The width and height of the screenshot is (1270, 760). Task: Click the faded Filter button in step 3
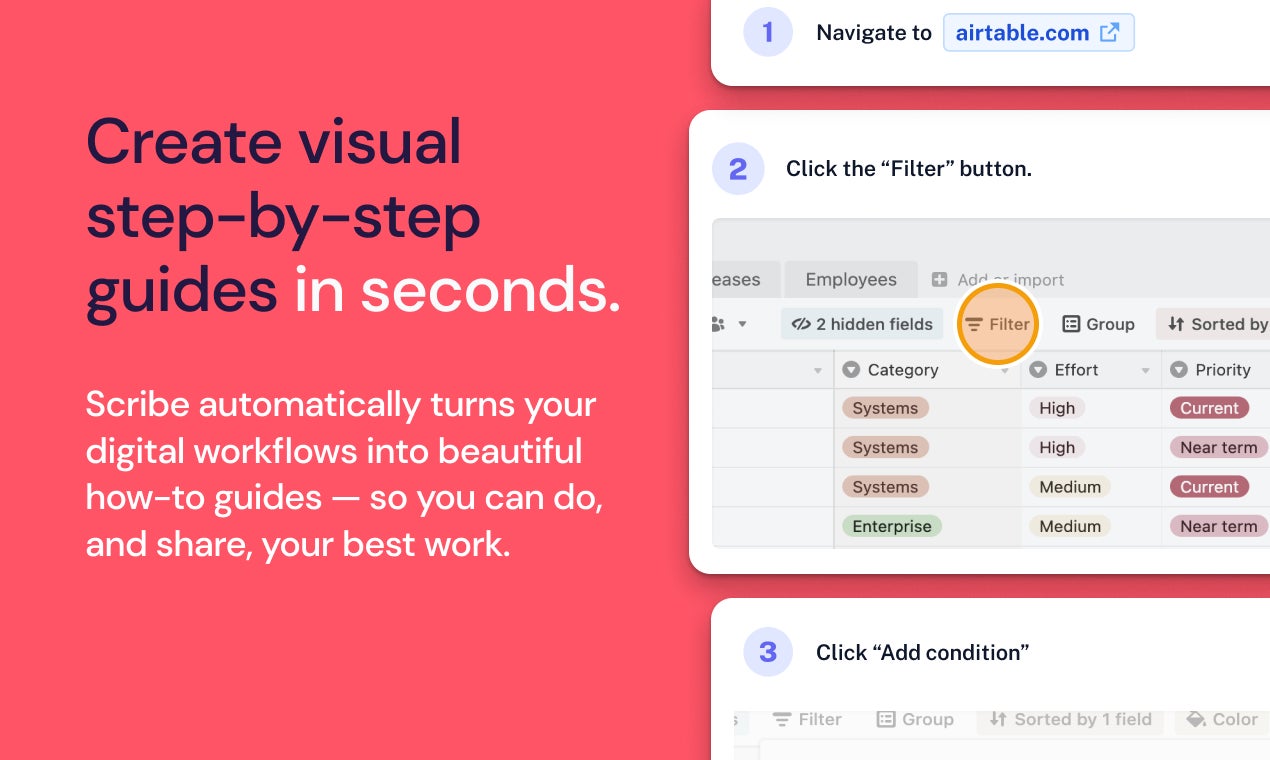point(806,719)
